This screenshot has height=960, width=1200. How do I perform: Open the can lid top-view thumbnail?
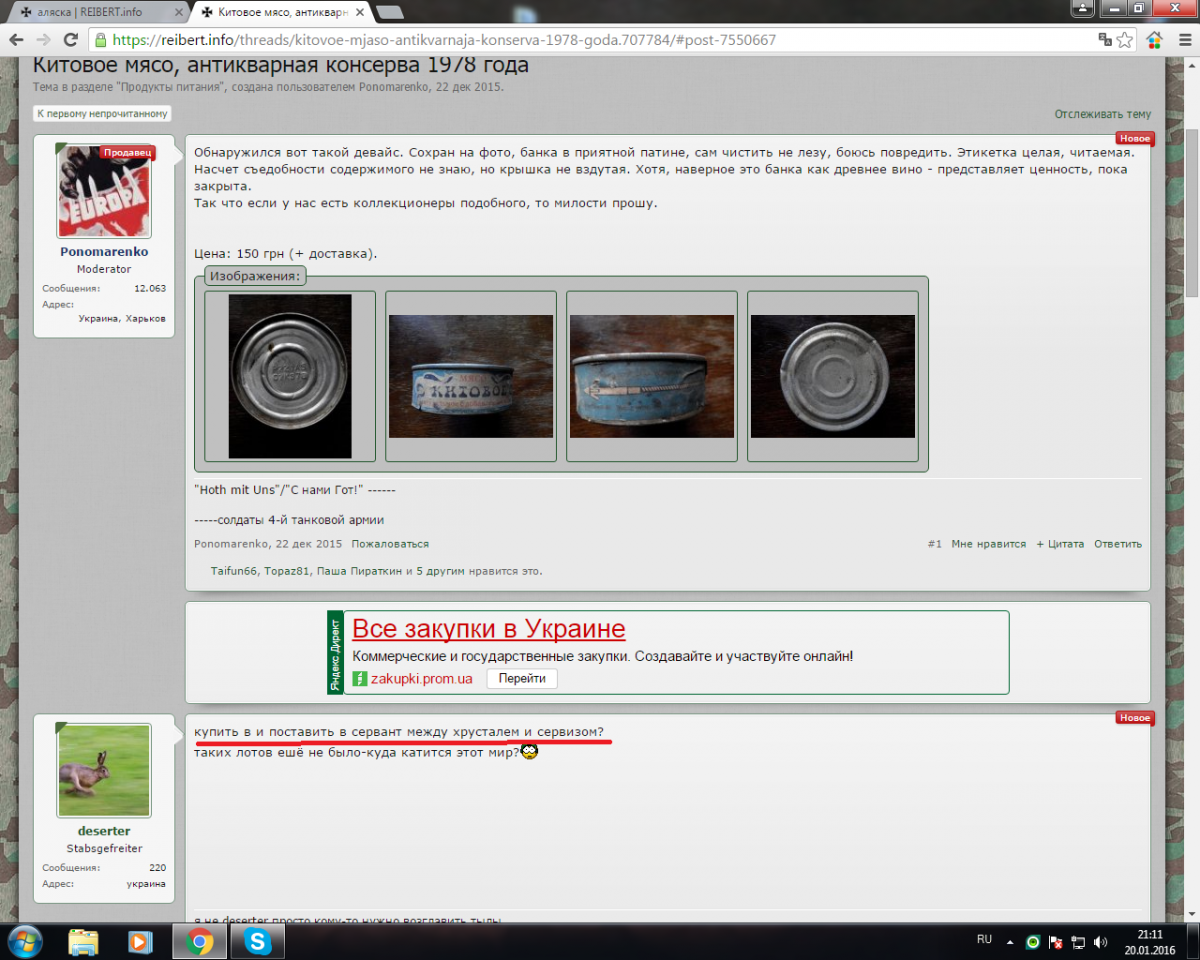tap(290, 376)
